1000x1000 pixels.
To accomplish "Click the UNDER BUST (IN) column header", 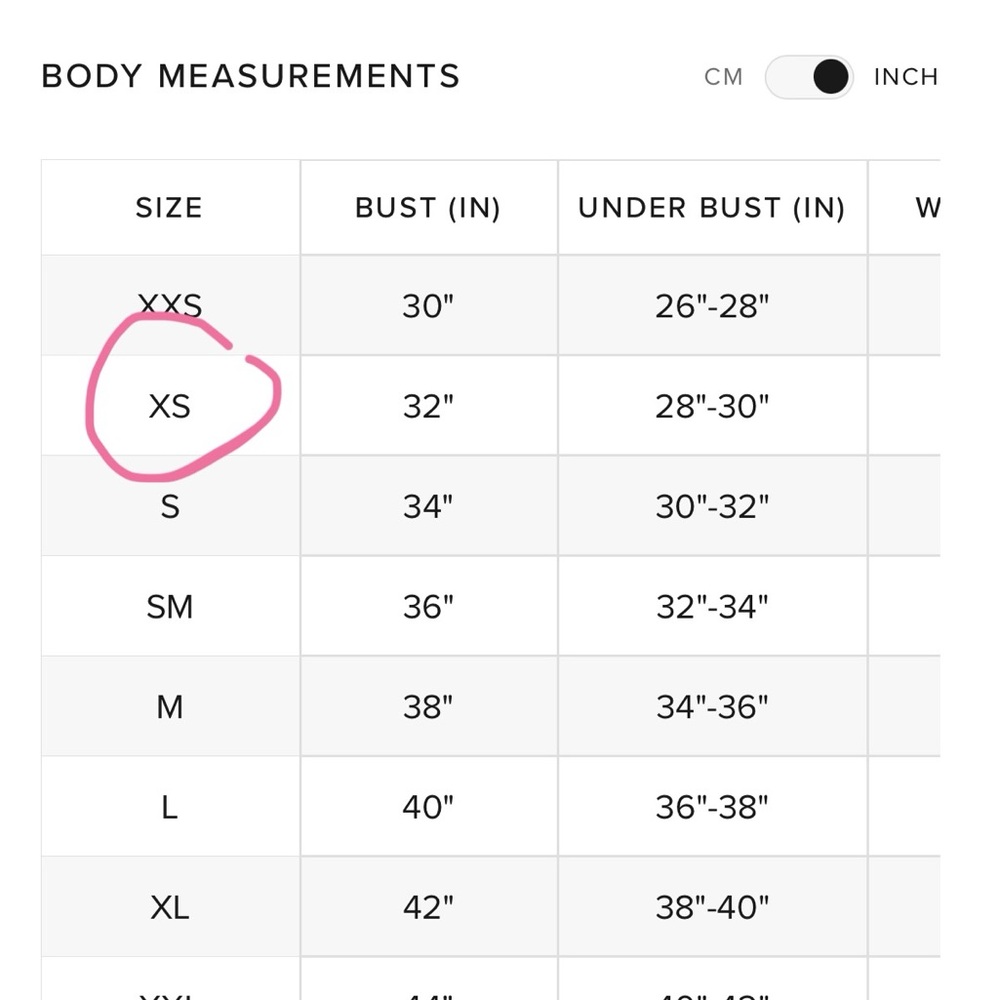I will click(712, 208).
